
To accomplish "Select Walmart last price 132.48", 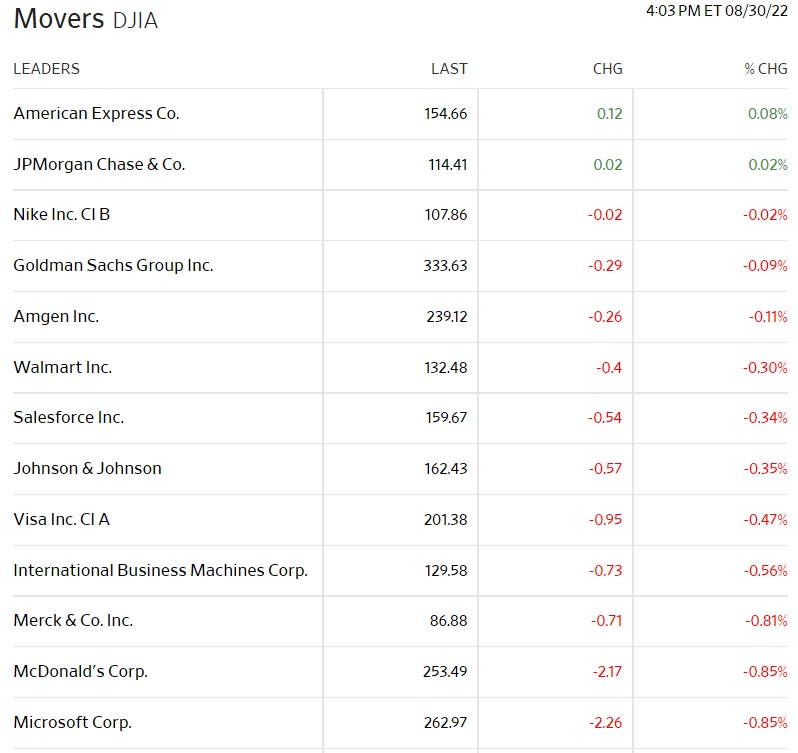I will point(446,368).
